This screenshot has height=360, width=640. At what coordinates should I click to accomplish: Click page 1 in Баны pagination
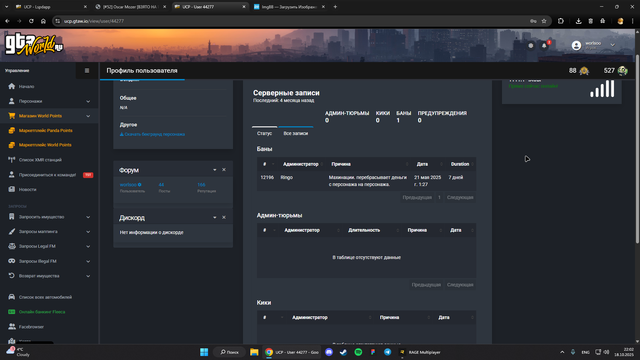439,198
